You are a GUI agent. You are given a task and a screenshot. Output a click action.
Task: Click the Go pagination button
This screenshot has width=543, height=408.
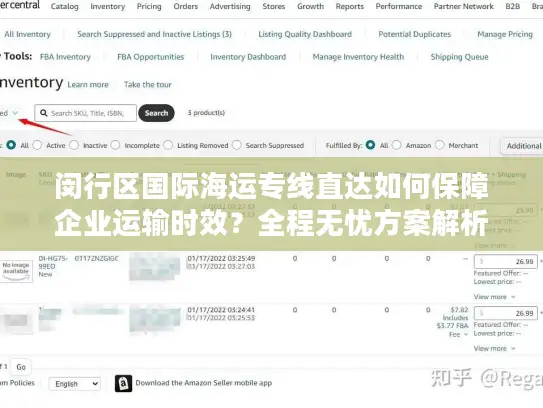point(21,367)
